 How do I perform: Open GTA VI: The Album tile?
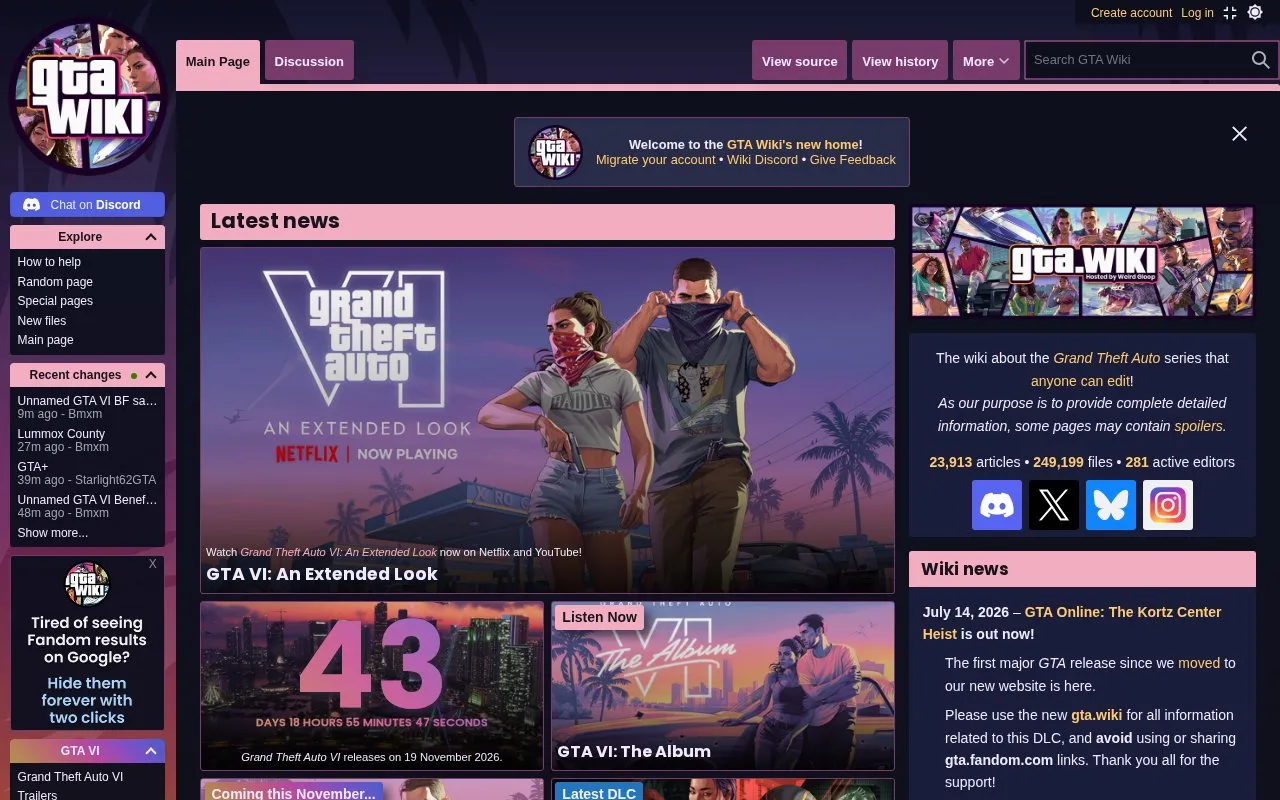(723, 685)
